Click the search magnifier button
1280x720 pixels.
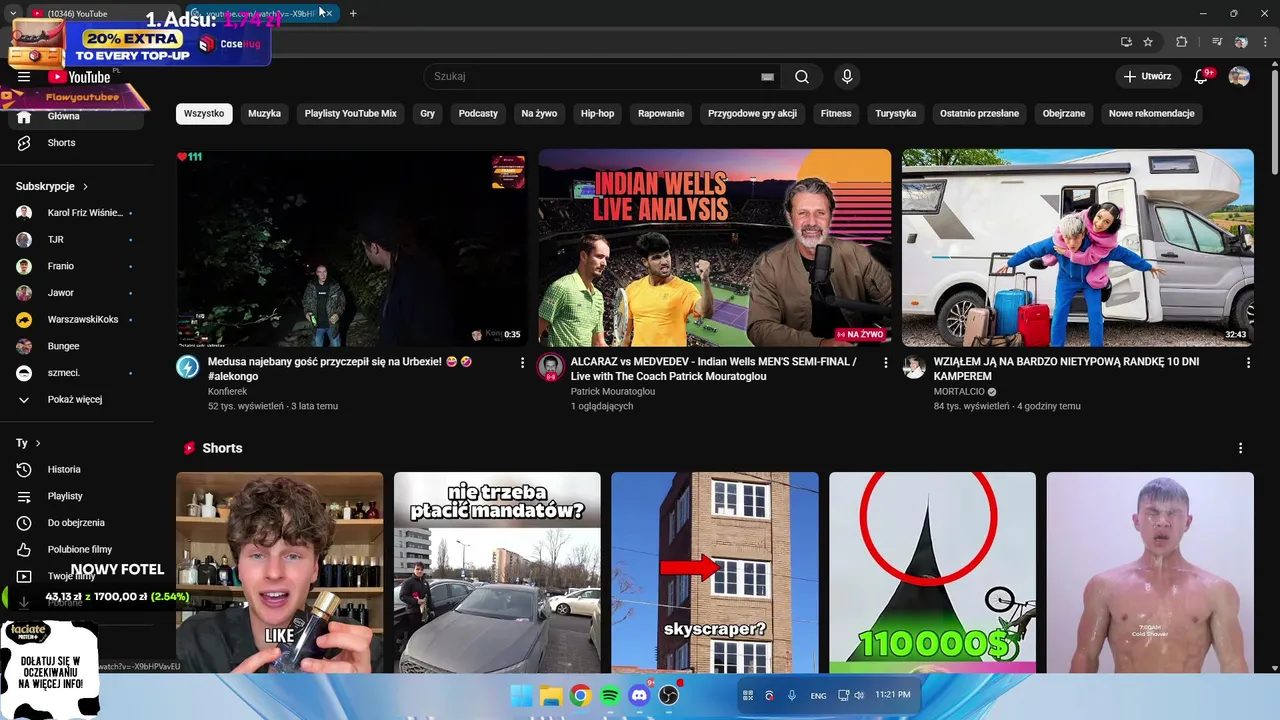802,77
